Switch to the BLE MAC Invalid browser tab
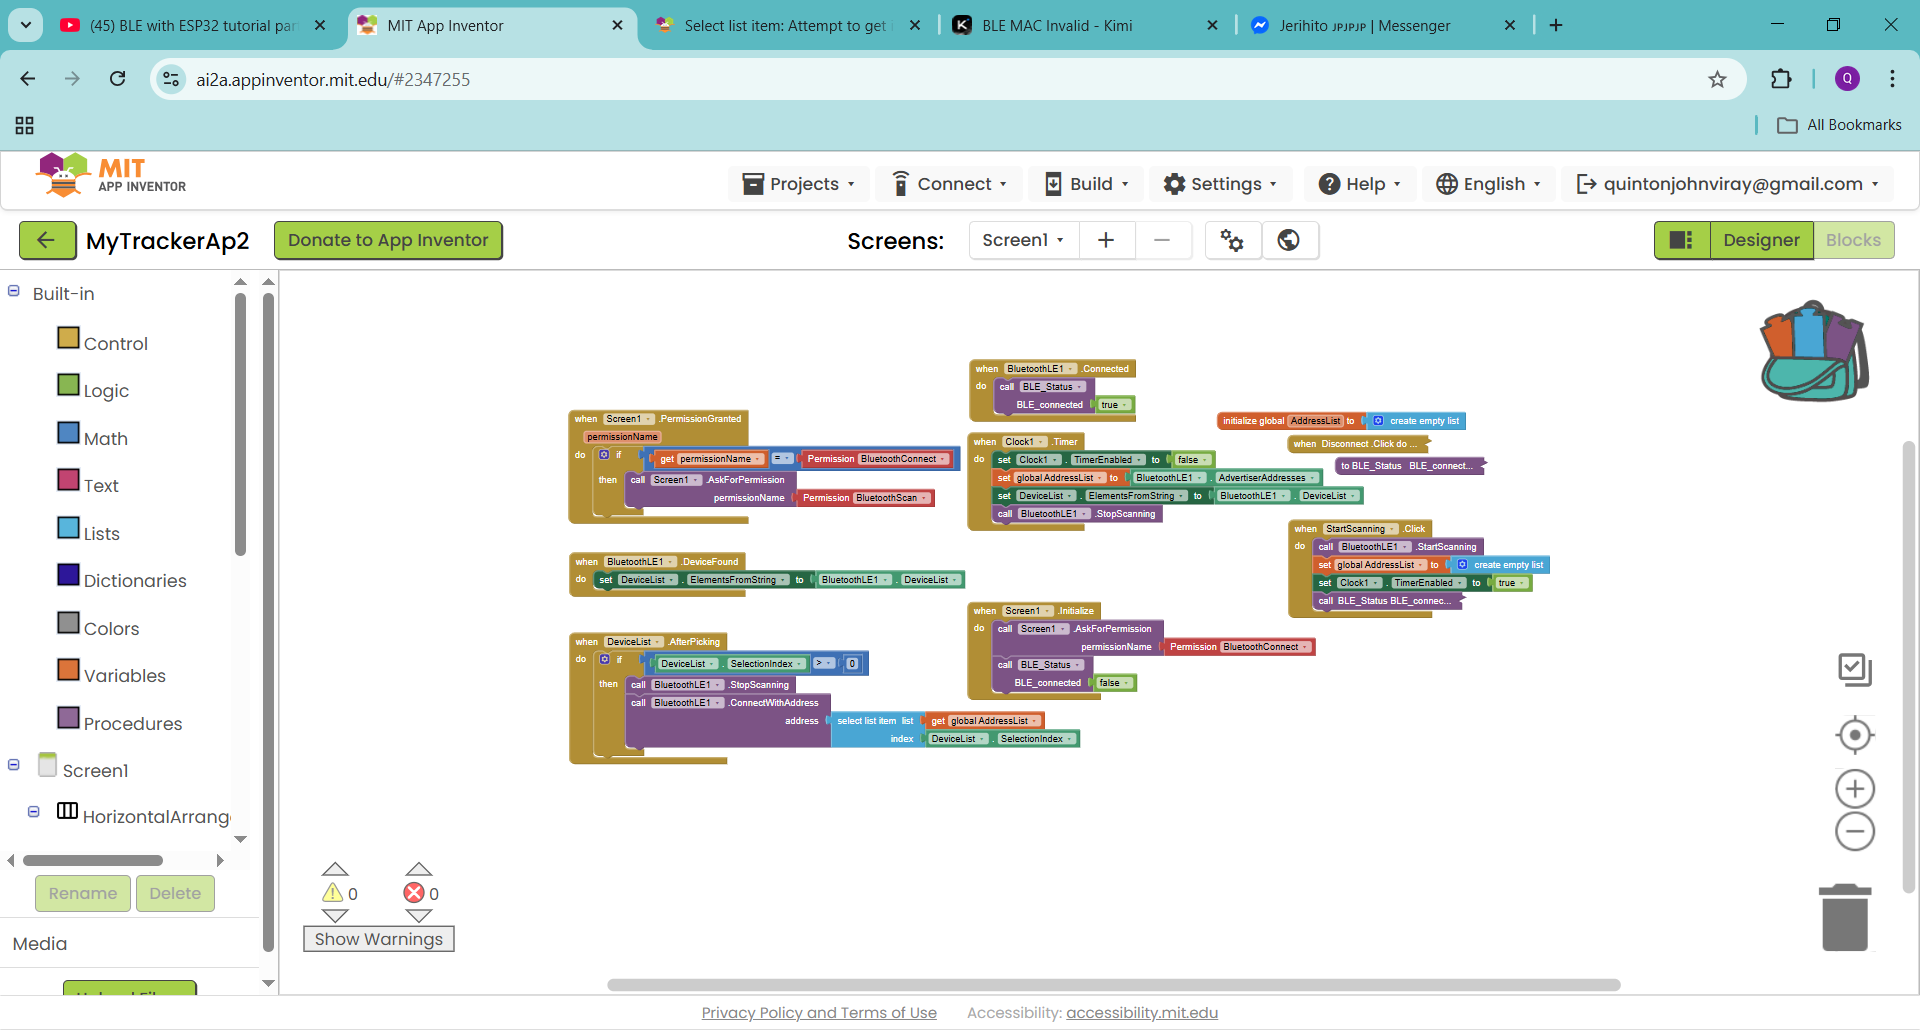This screenshot has height=1030, width=1920. pyautogui.click(x=1057, y=26)
